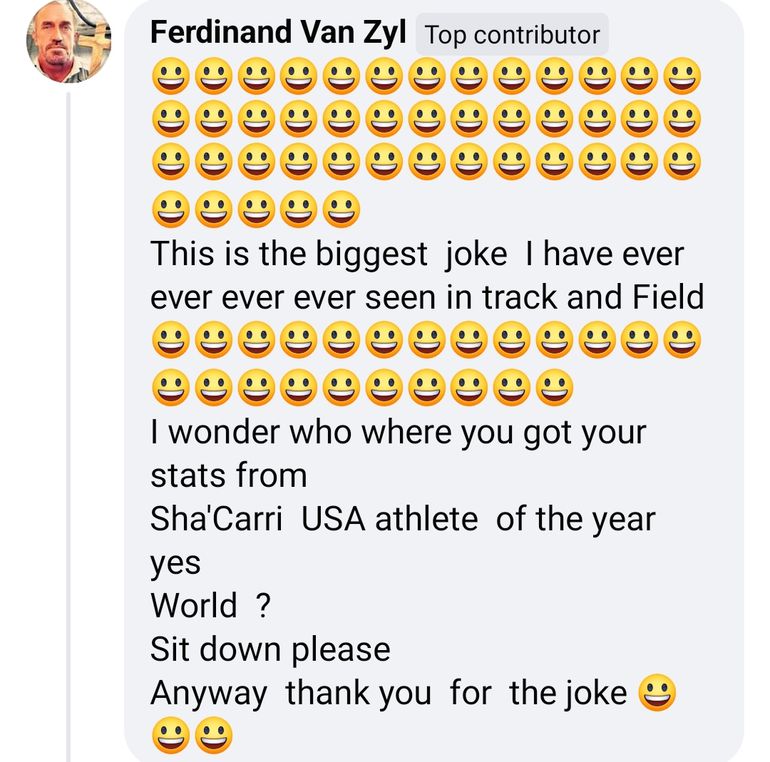Click the first emoji below "track and Field"
770x762 pixels.
click(x=171, y=340)
